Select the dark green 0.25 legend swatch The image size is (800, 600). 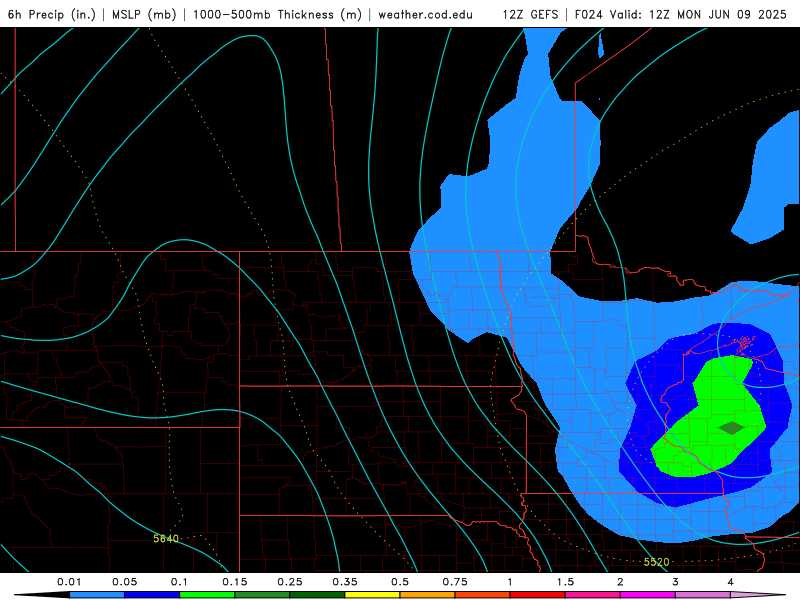317,595
